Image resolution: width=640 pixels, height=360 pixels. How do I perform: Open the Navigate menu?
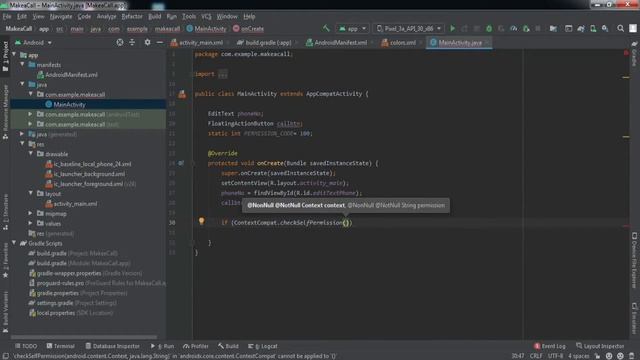[61, 16]
